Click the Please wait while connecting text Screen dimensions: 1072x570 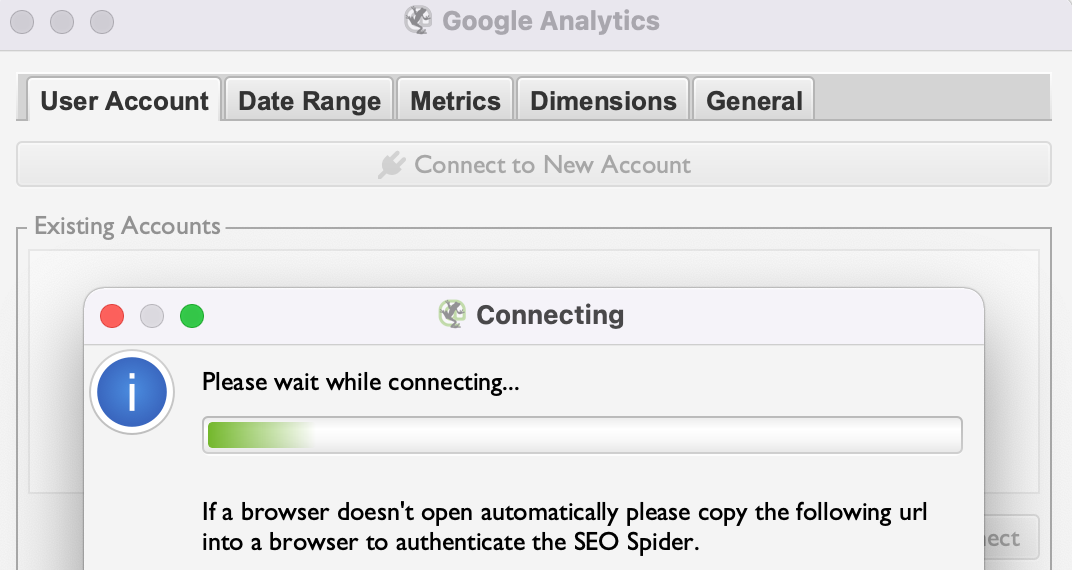click(360, 382)
